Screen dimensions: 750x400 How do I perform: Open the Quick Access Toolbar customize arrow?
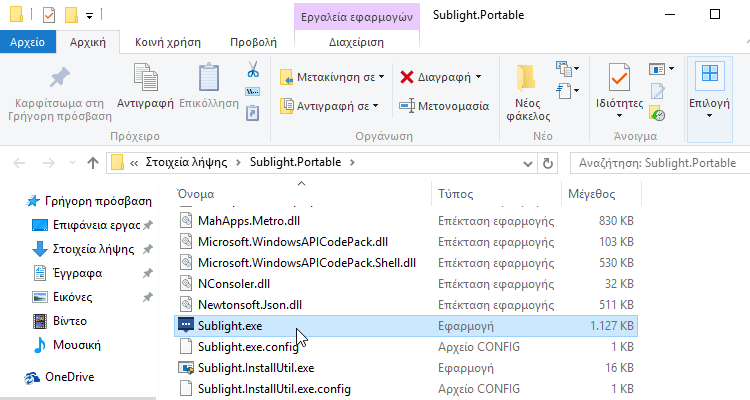89,16
